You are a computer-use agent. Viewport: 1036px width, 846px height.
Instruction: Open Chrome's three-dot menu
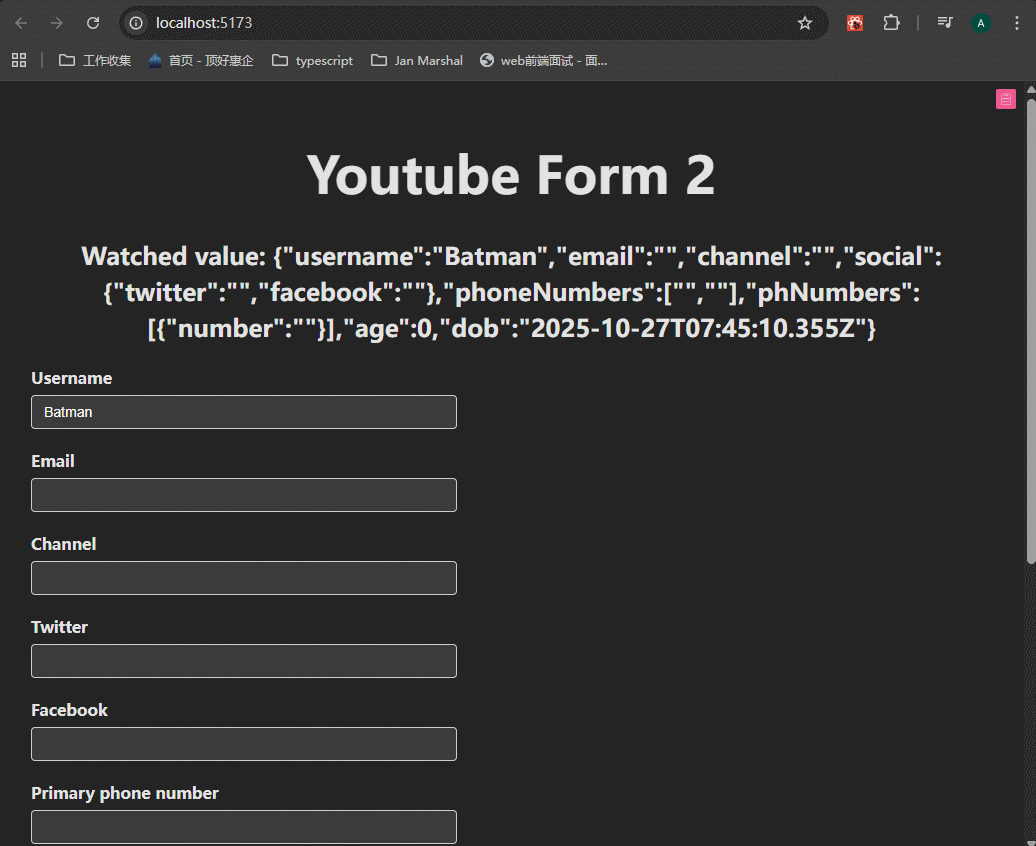click(x=1016, y=23)
